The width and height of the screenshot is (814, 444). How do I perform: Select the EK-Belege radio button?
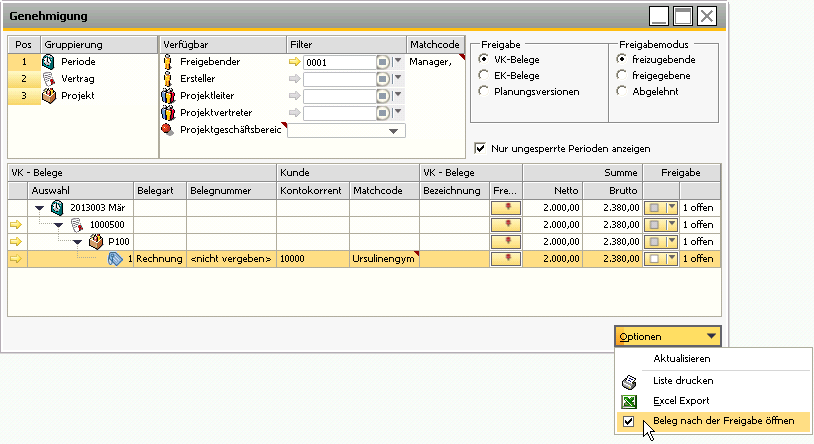[485, 75]
